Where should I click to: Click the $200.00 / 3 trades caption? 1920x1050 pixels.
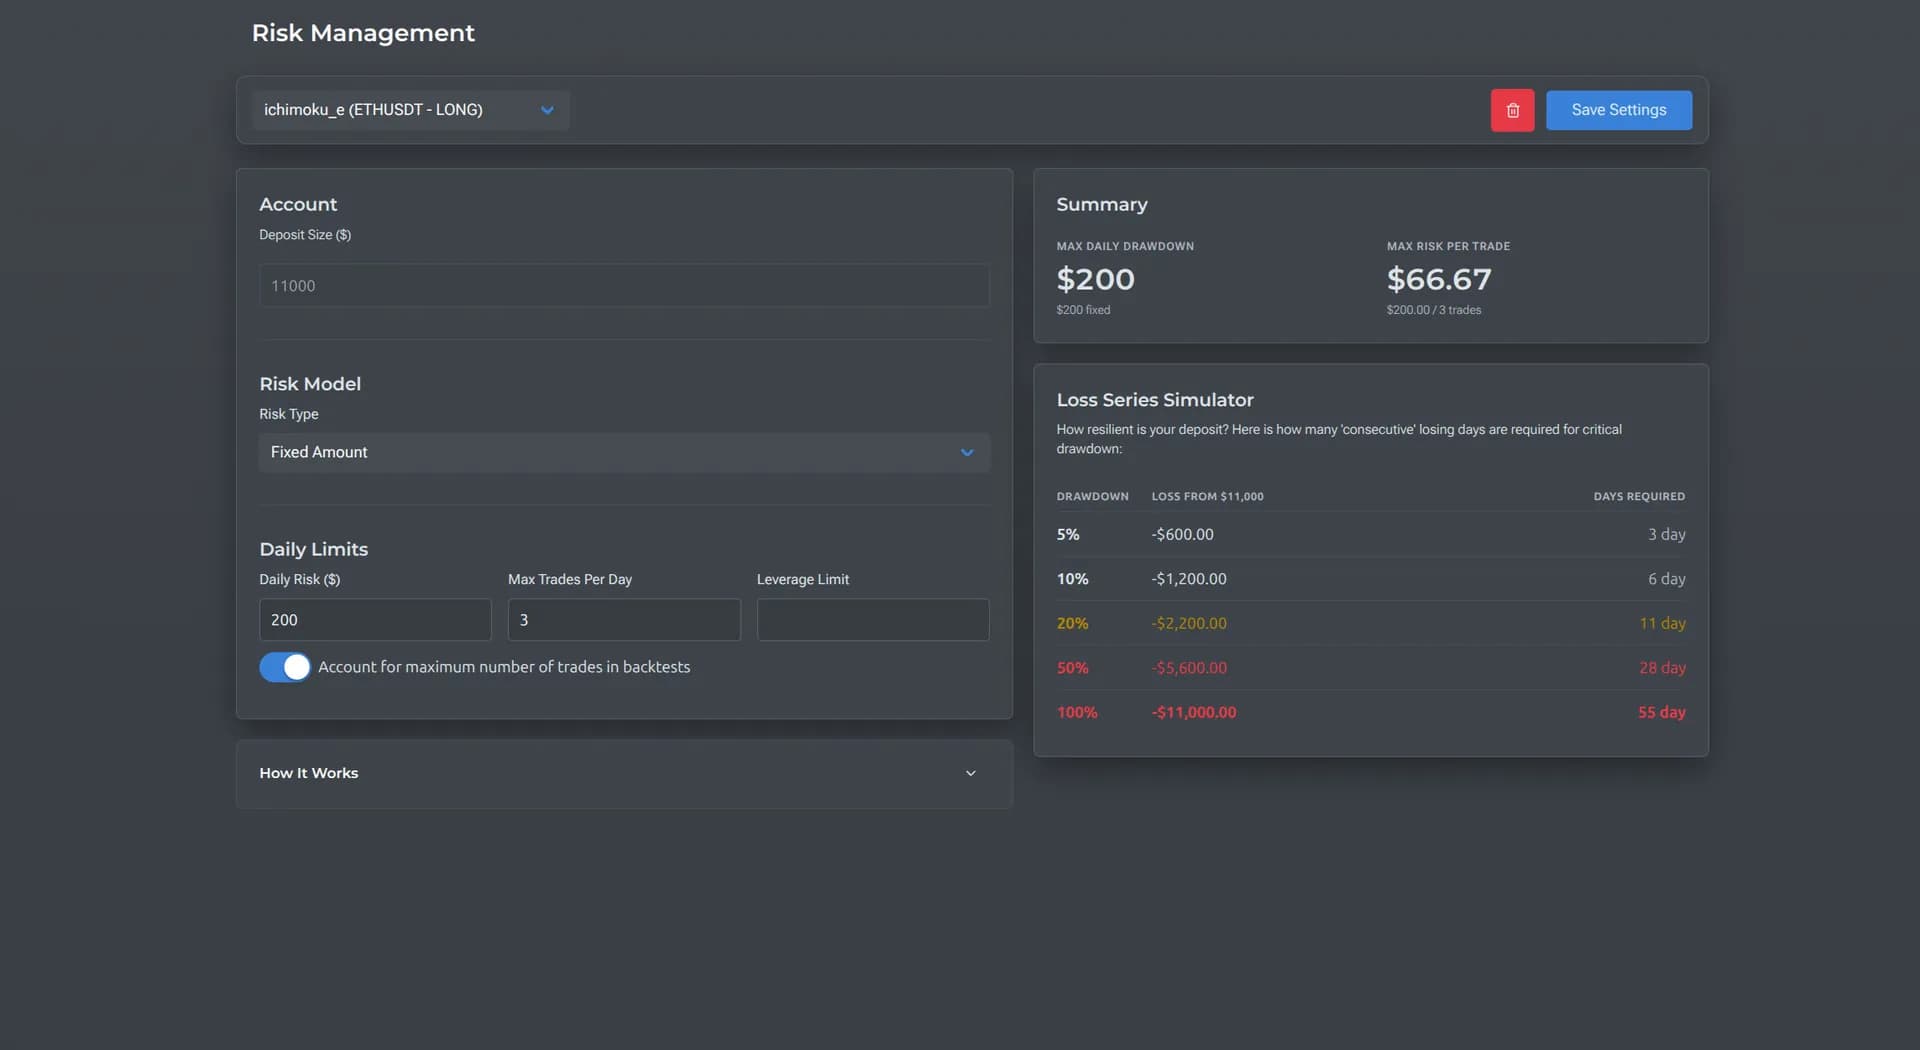tap(1434, 310)
